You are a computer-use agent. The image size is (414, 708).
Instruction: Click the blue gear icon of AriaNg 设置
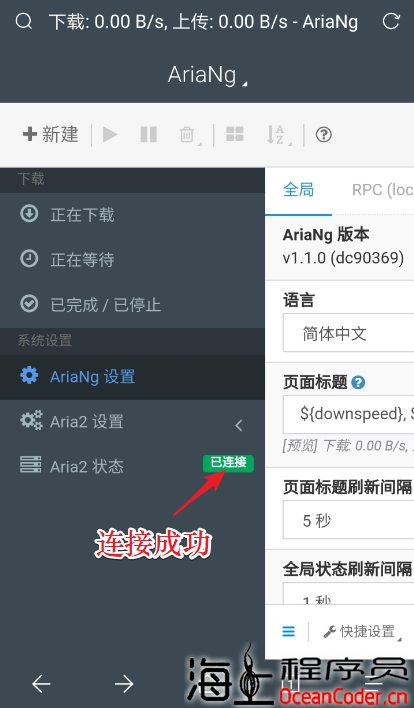29,375
